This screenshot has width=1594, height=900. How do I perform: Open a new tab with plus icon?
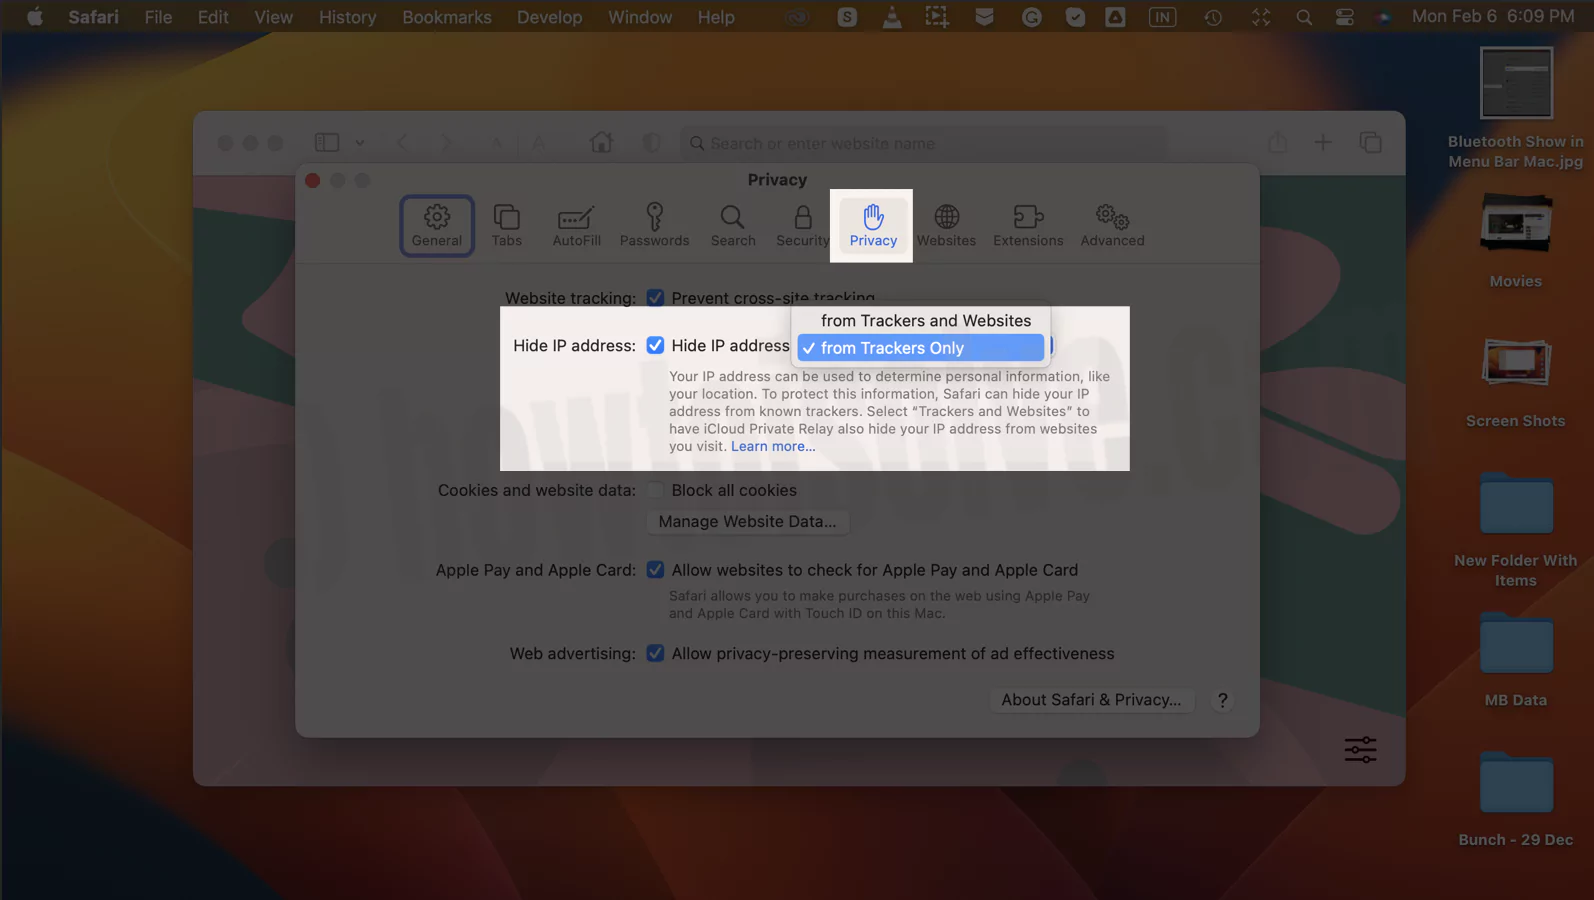point(1323,142)
